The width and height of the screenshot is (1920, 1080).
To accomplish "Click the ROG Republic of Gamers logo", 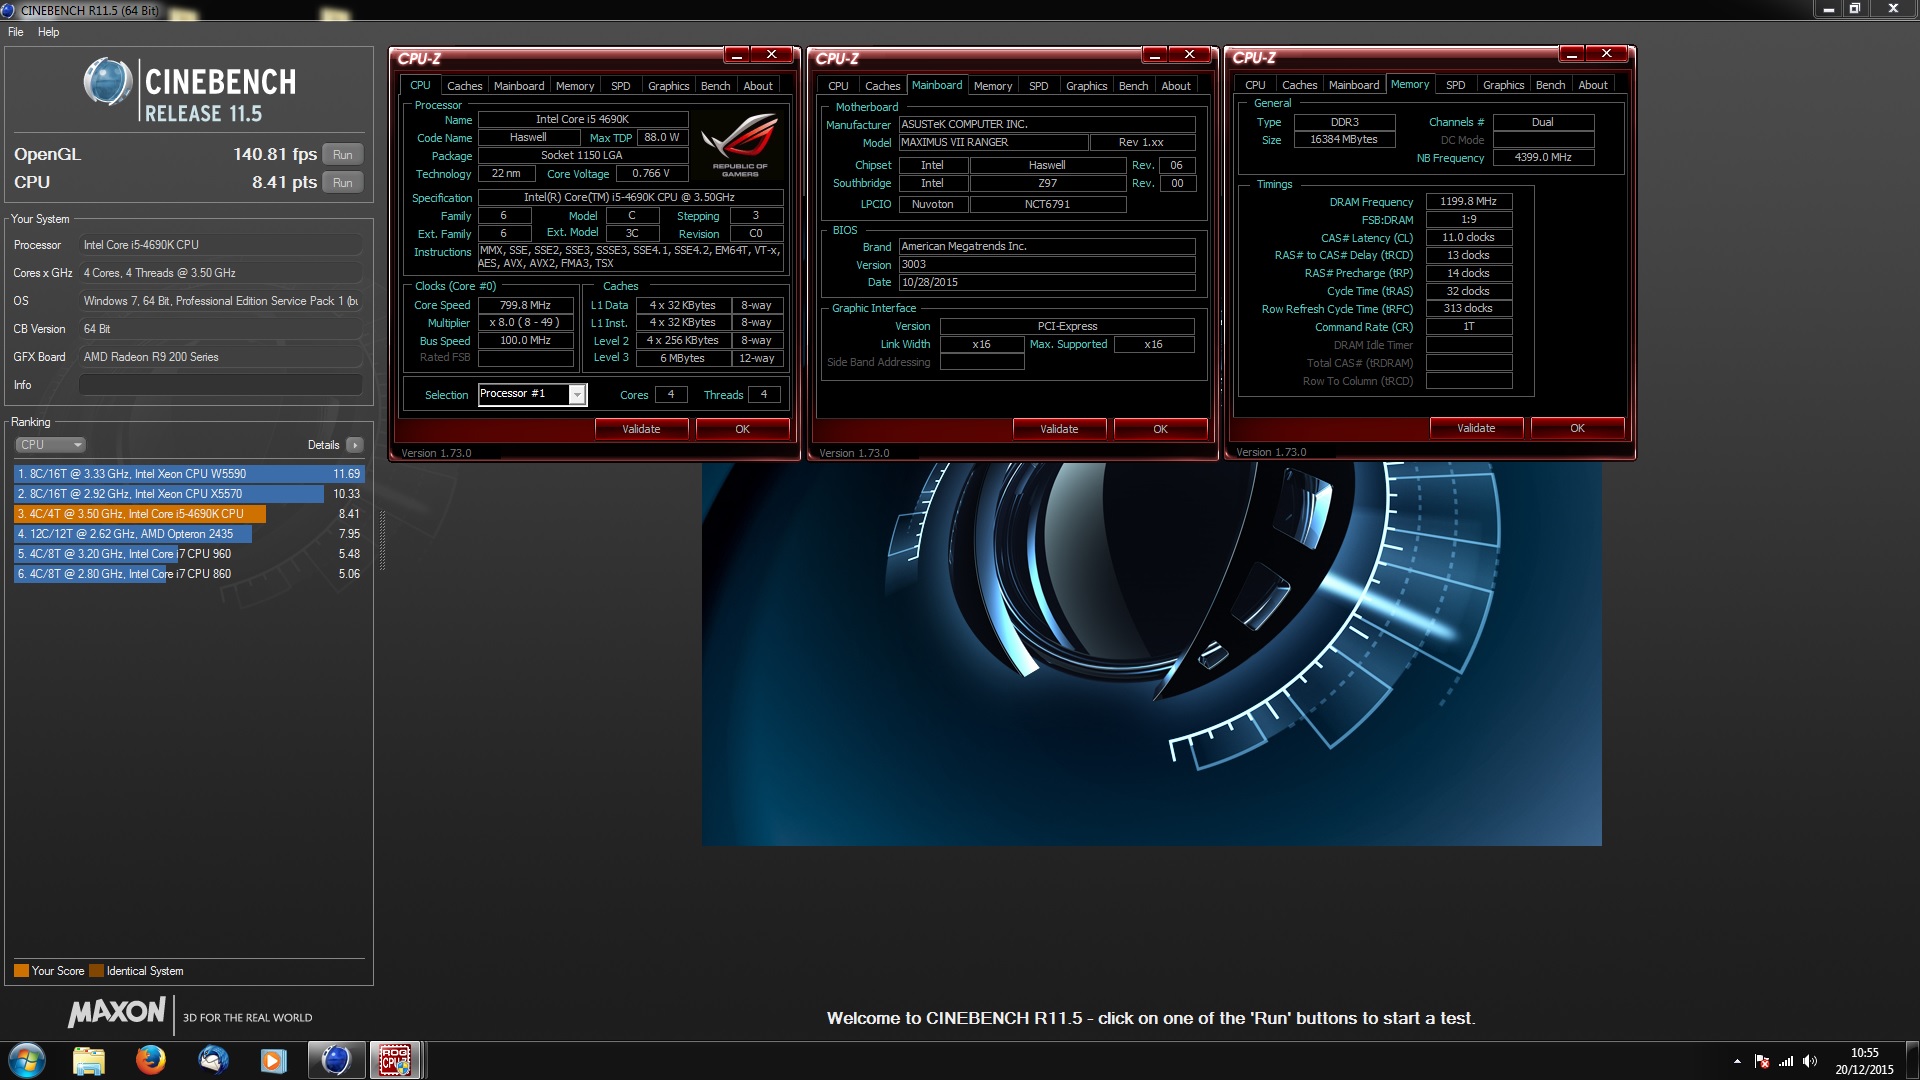I will coord(740,146).
